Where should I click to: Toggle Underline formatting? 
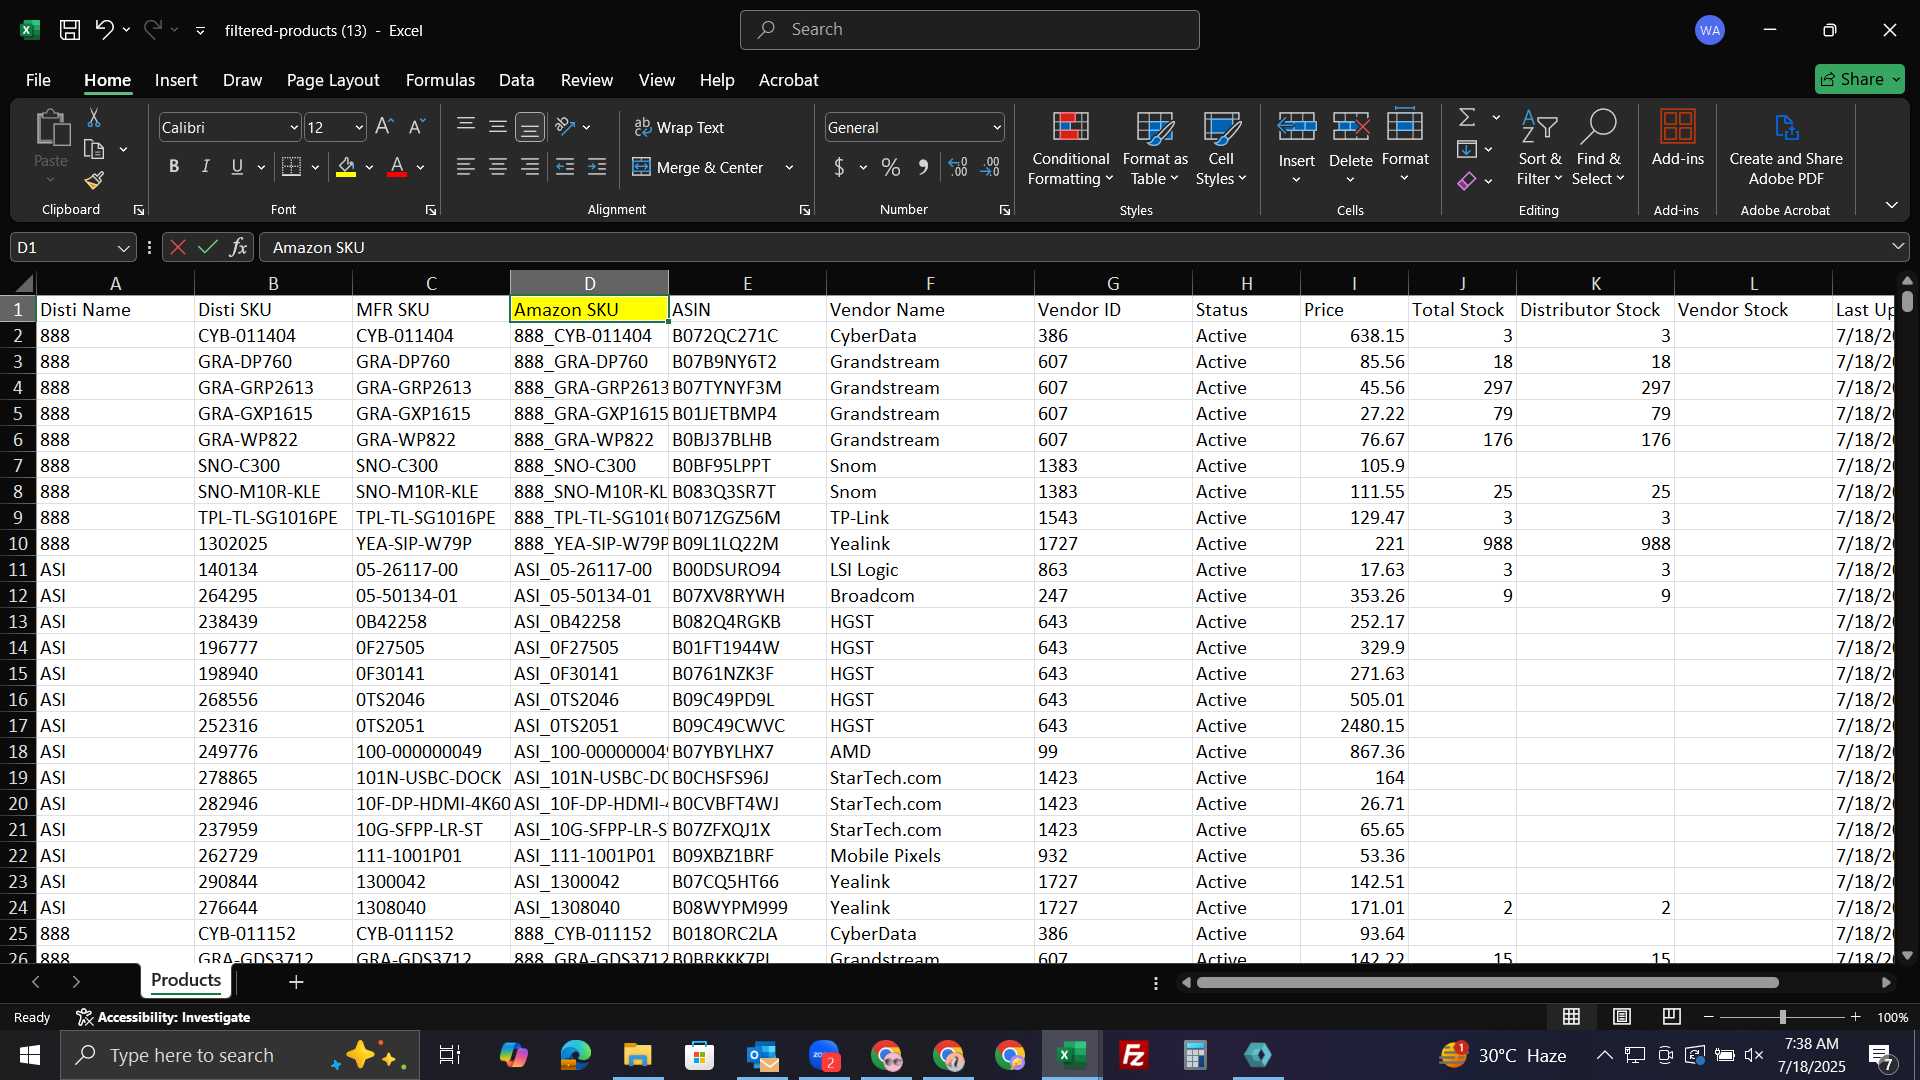coord(237,167)
